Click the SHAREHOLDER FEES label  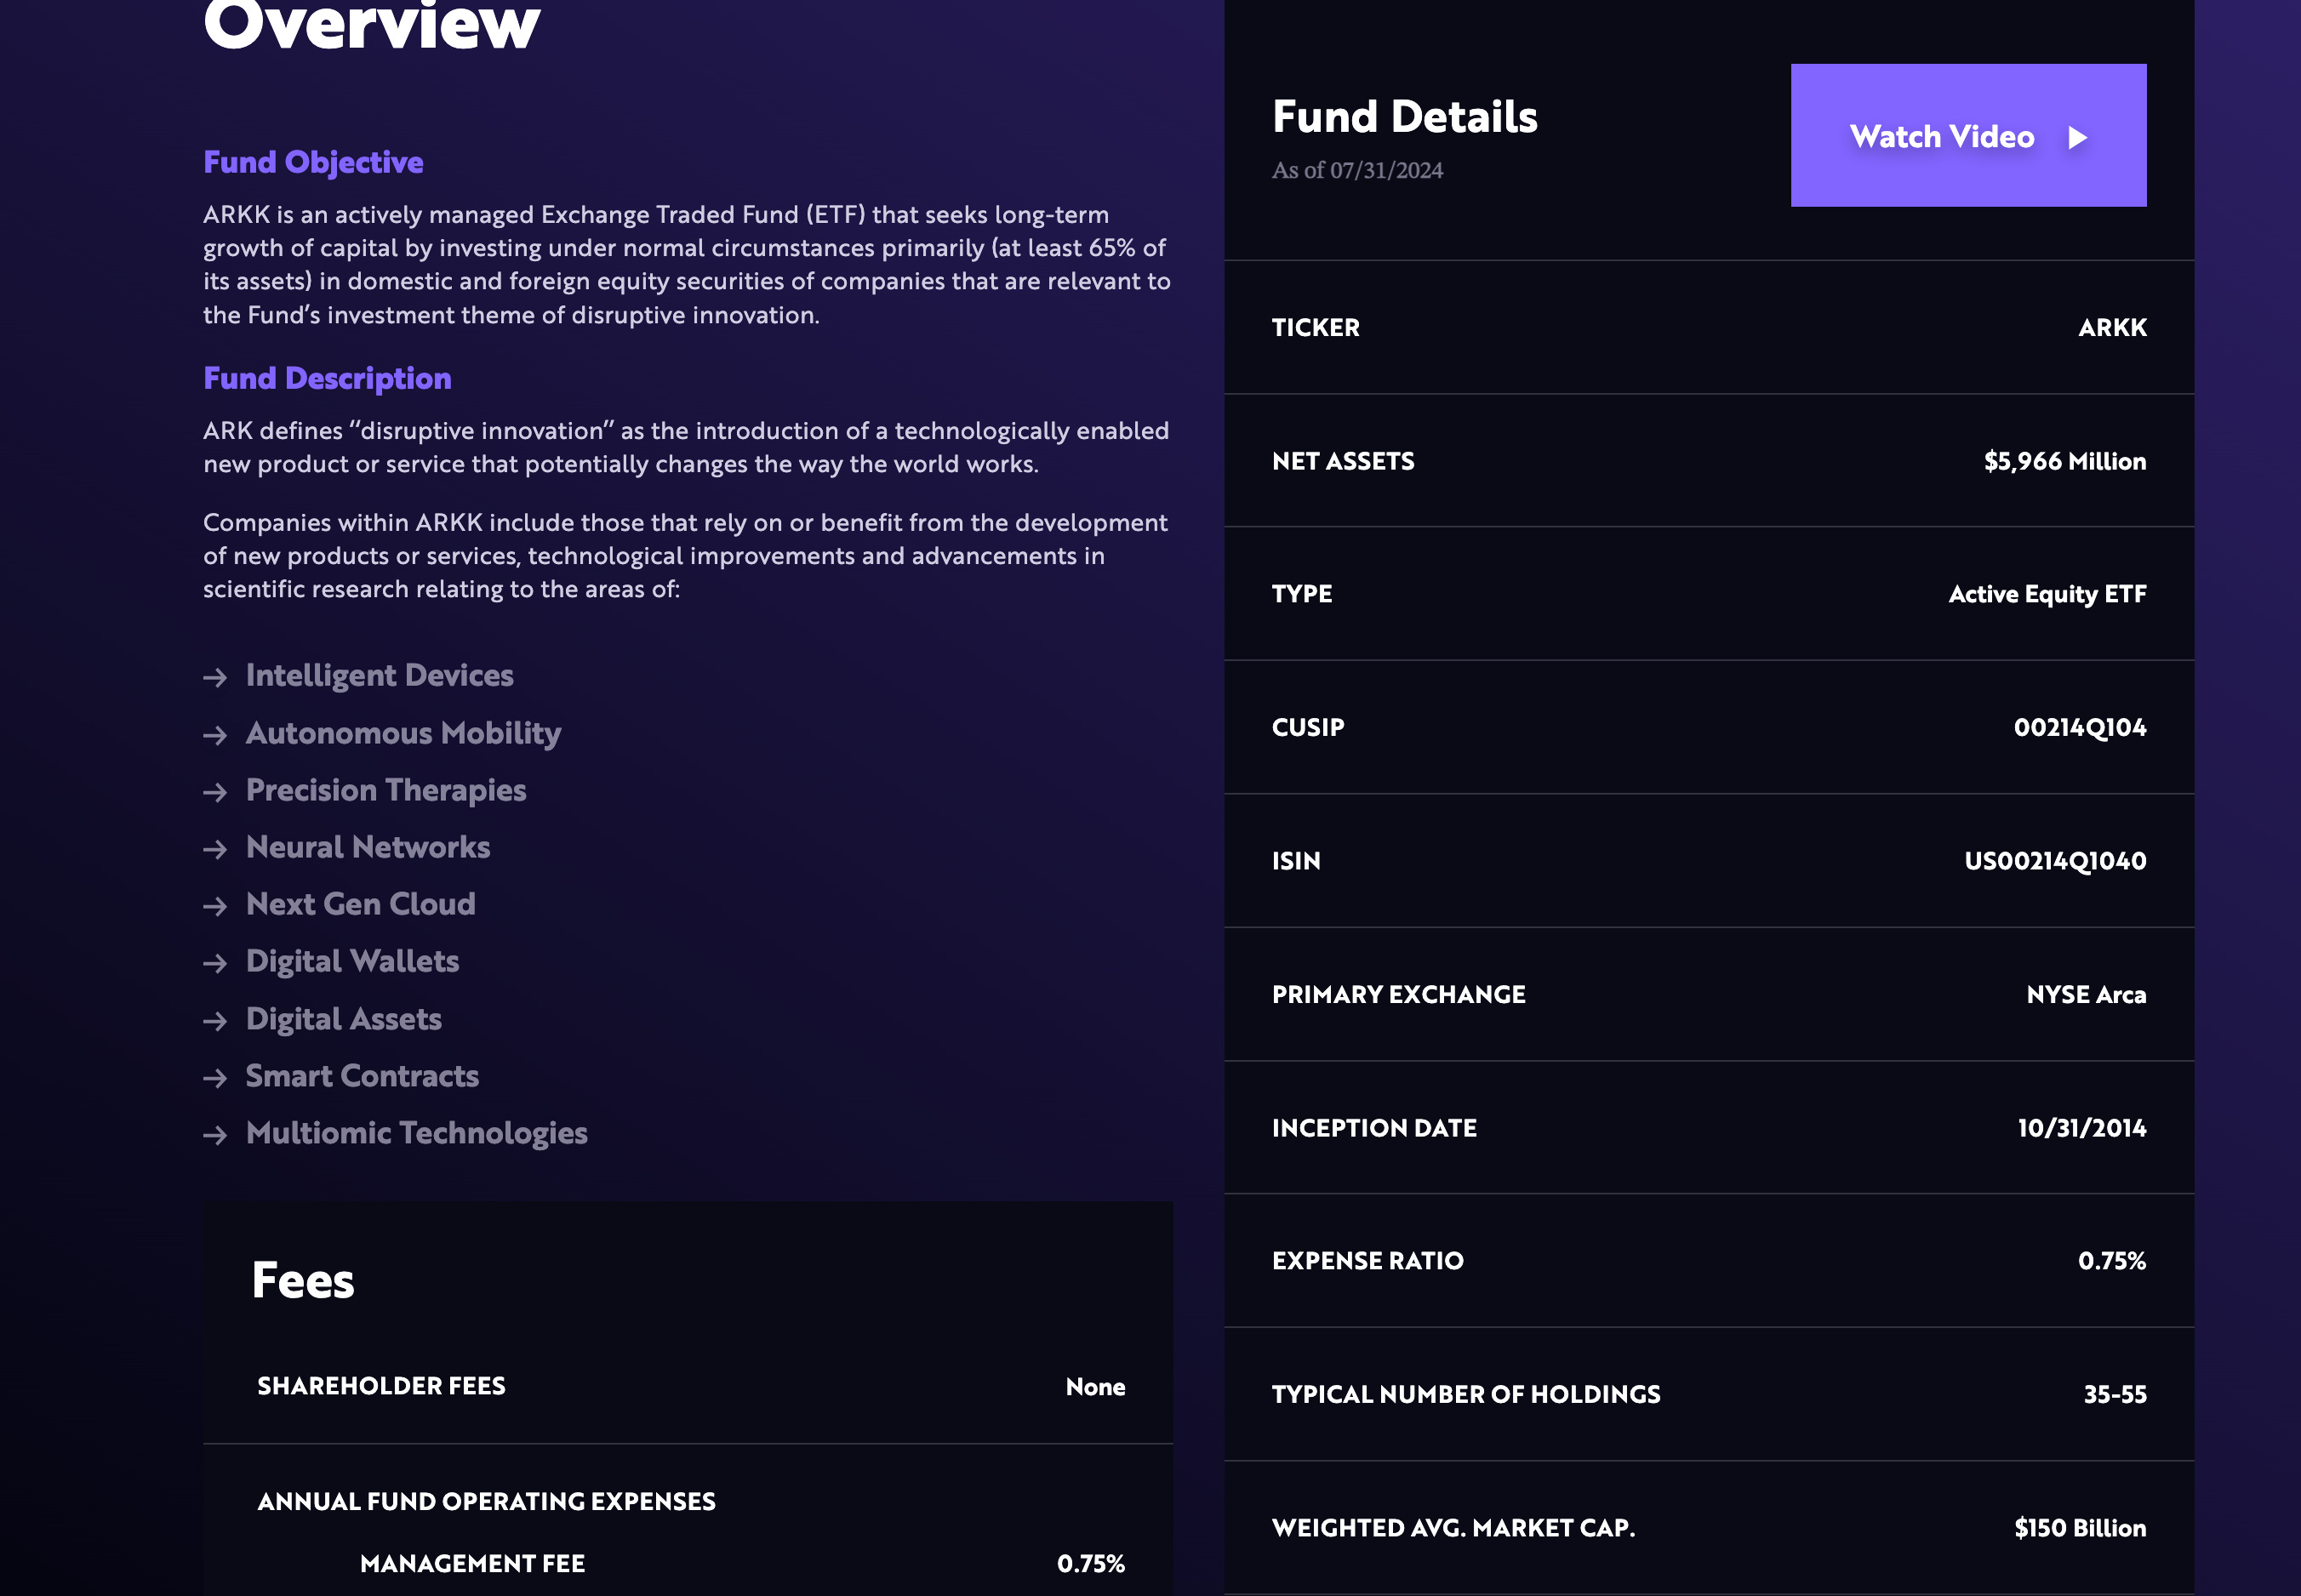(x=382, y=1386)
